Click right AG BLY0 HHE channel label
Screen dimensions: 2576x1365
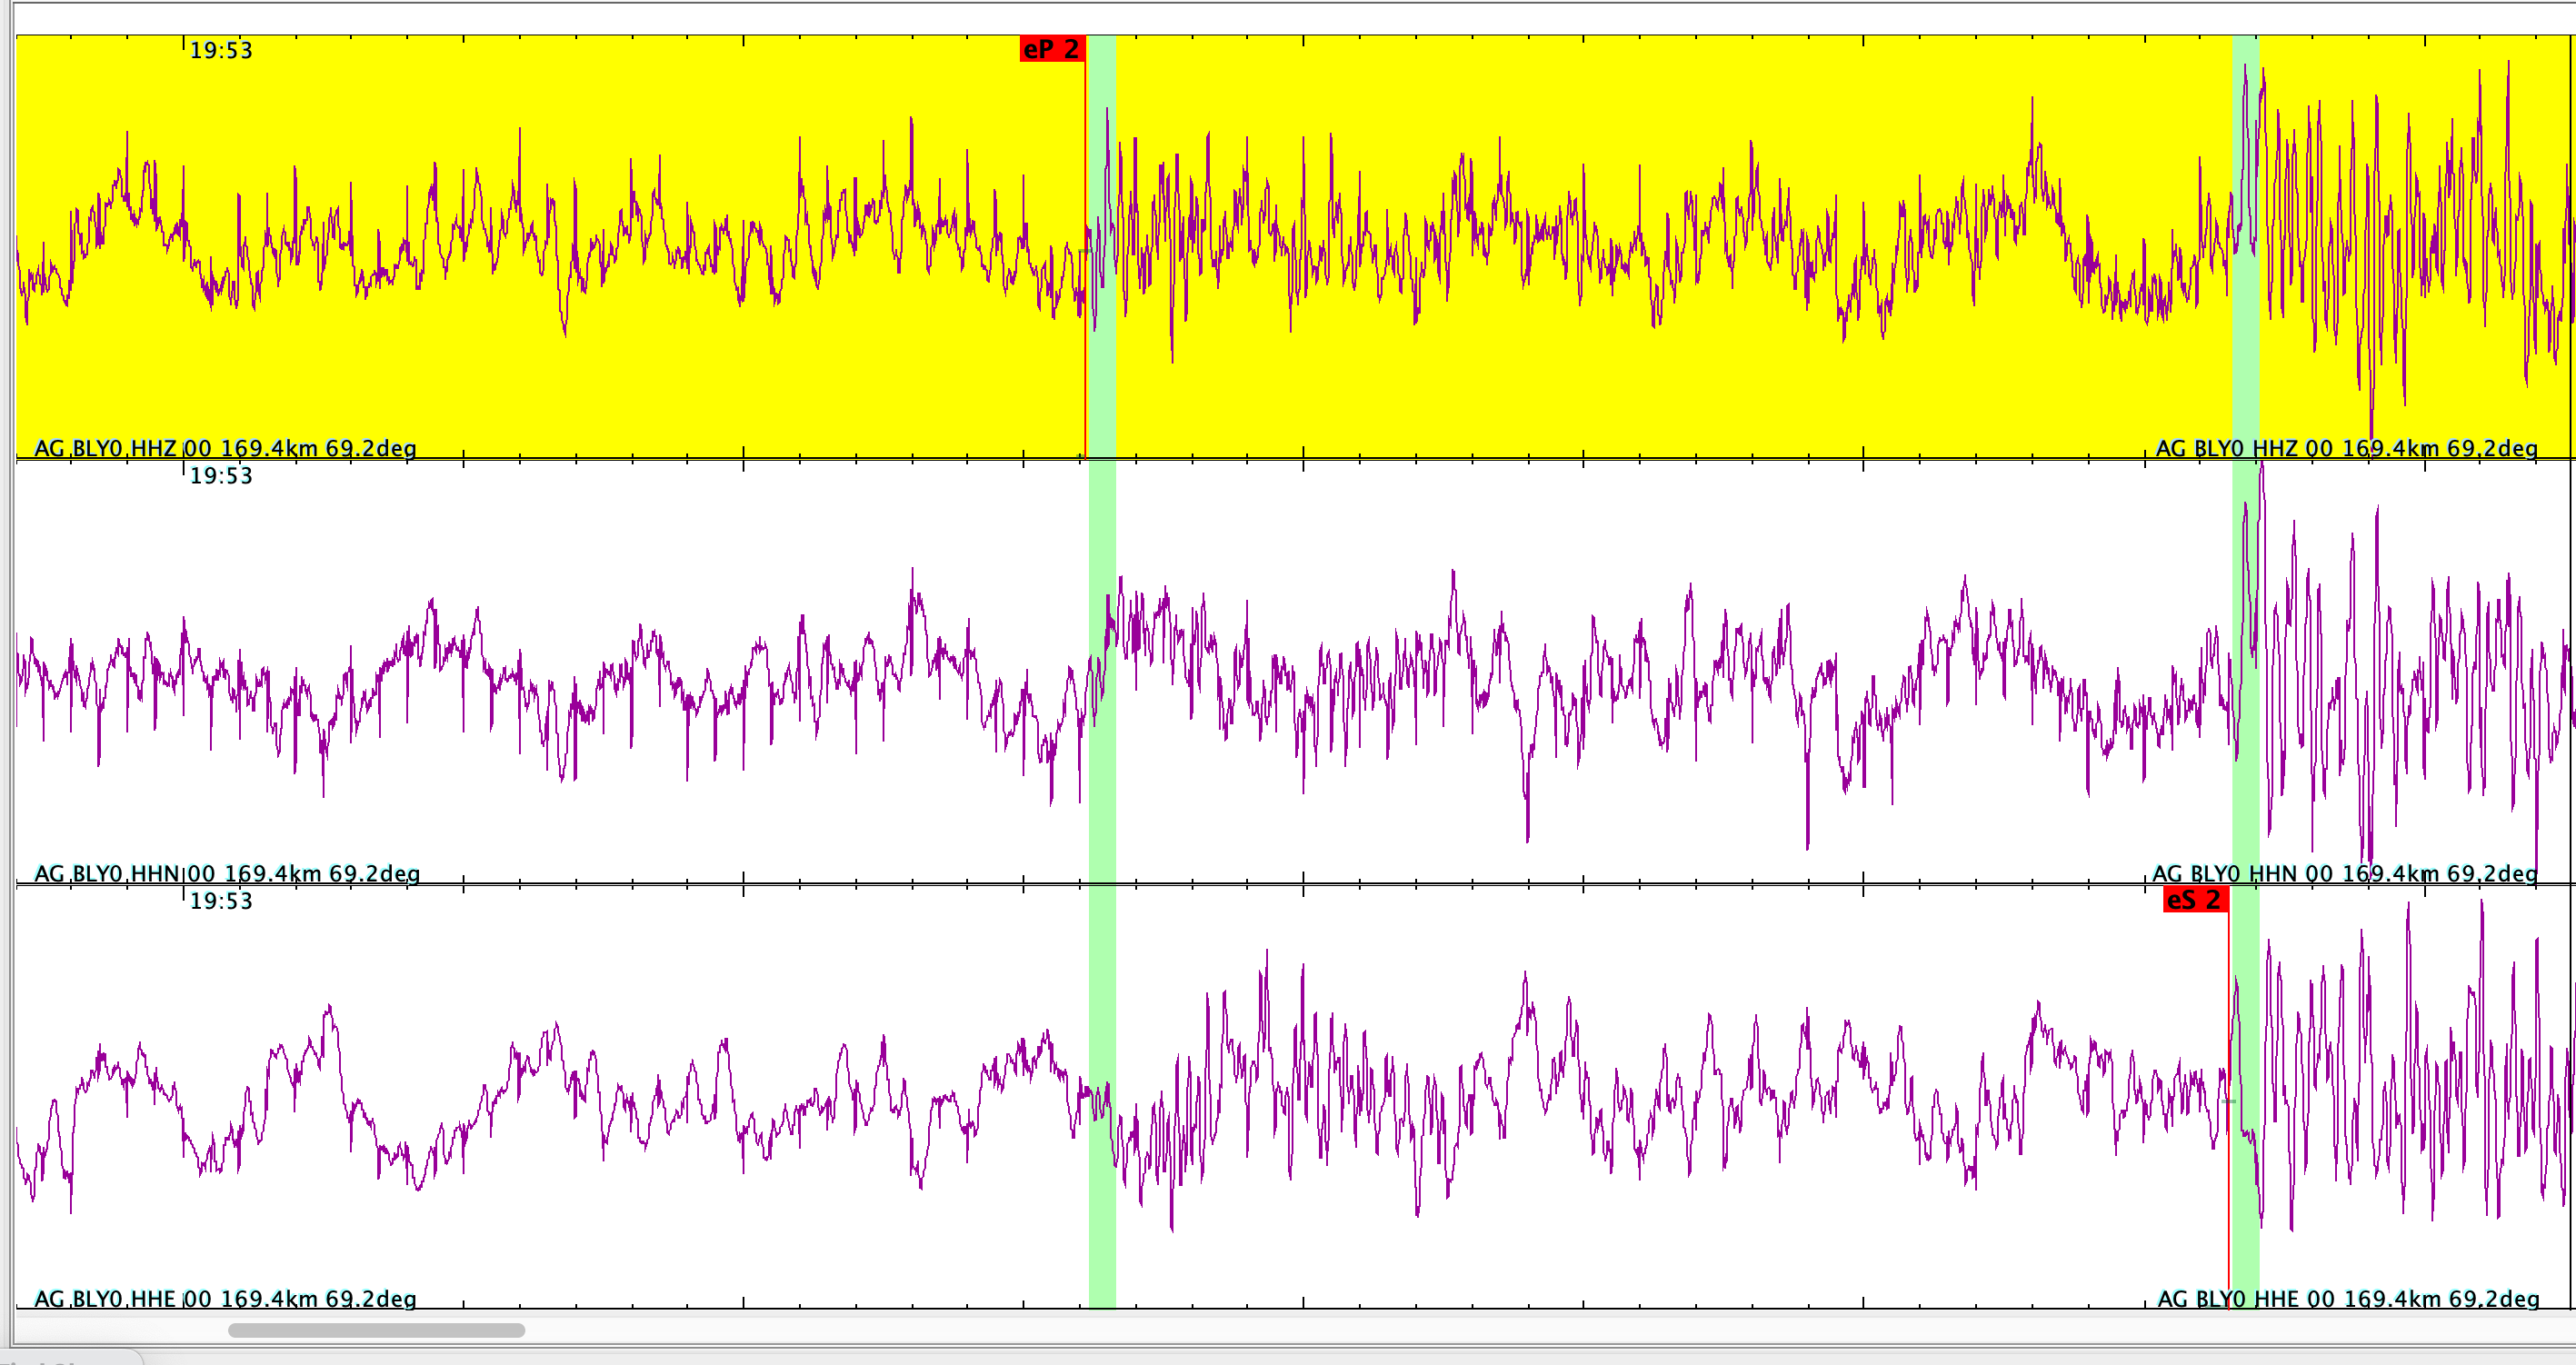click(x=2348, y=1298)
